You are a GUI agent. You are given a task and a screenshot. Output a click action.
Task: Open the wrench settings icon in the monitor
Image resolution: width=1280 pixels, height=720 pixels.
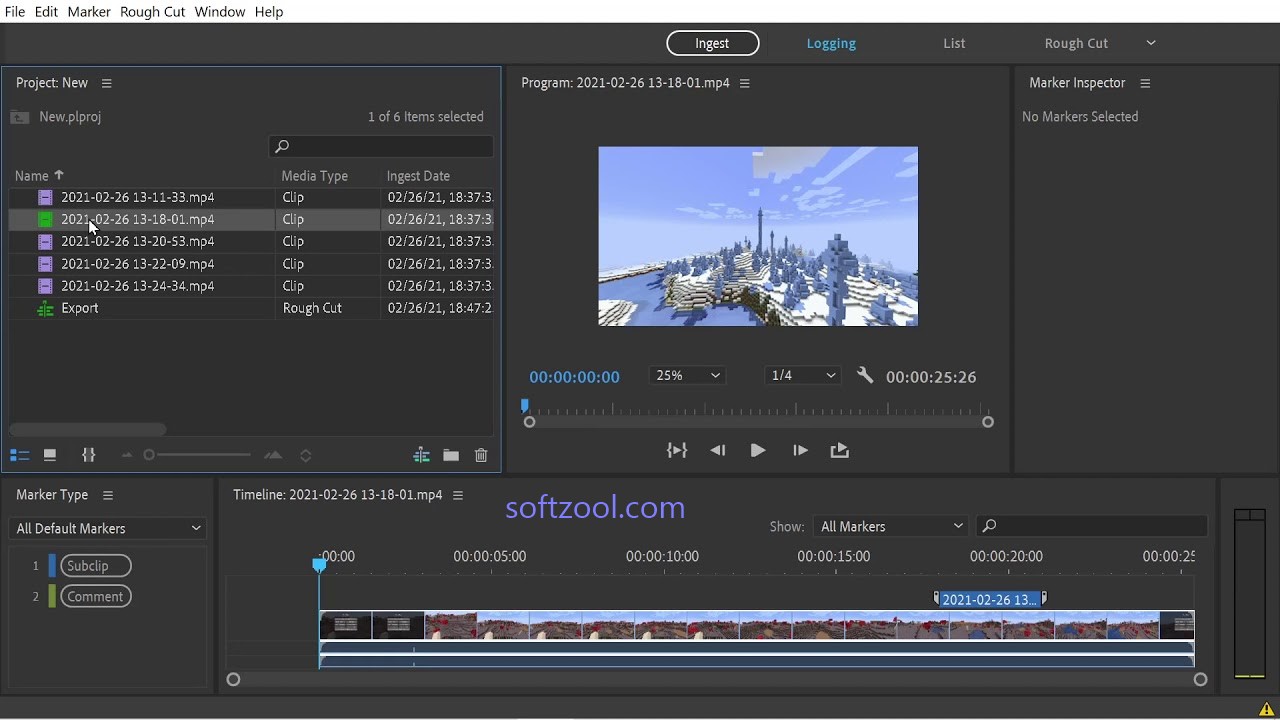[x=865, y=376]
